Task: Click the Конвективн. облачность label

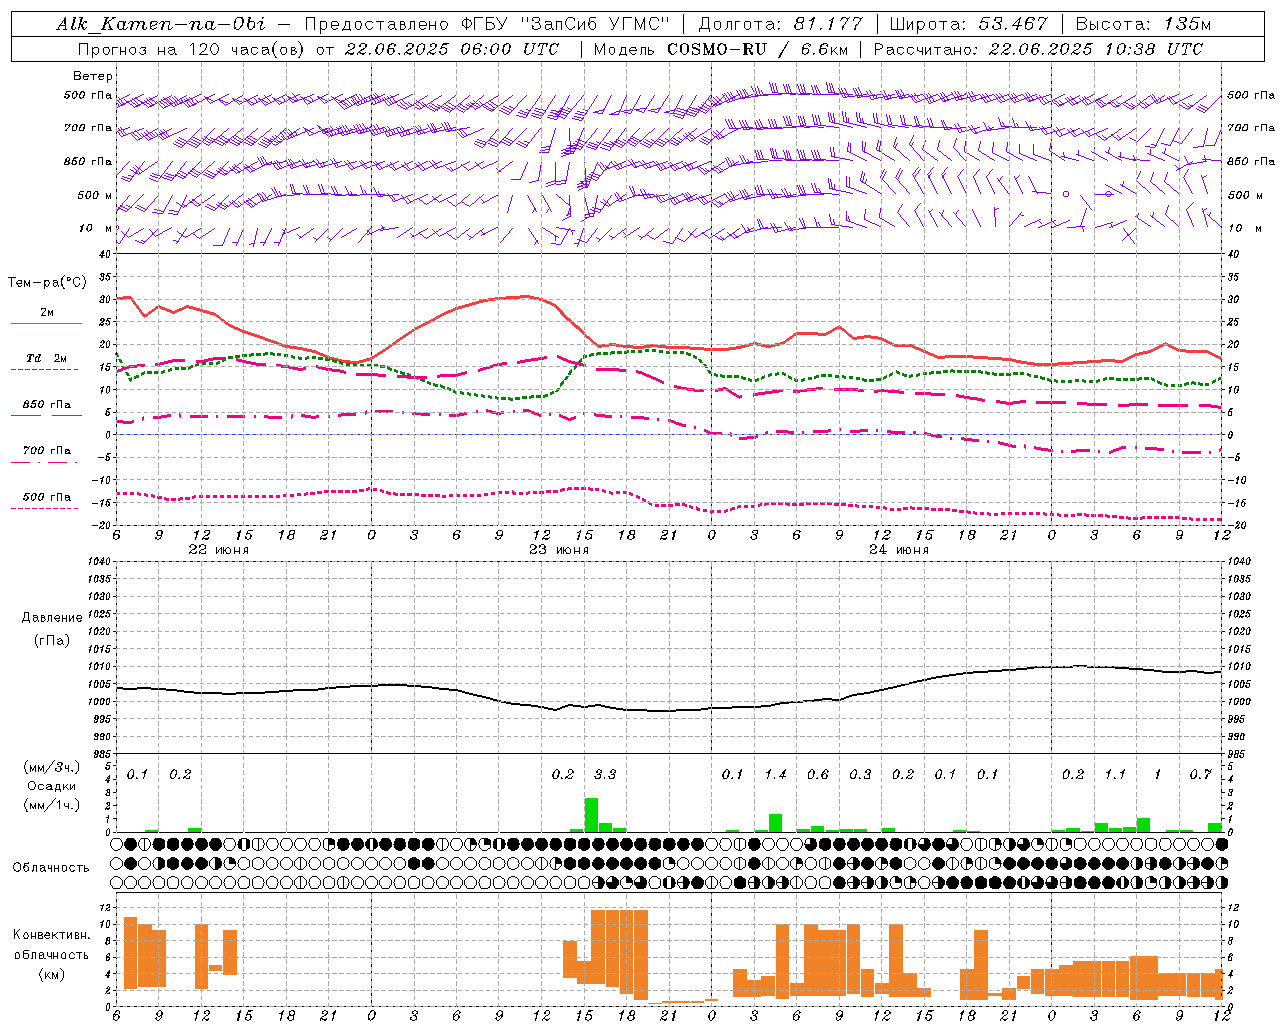Action: 51,945
